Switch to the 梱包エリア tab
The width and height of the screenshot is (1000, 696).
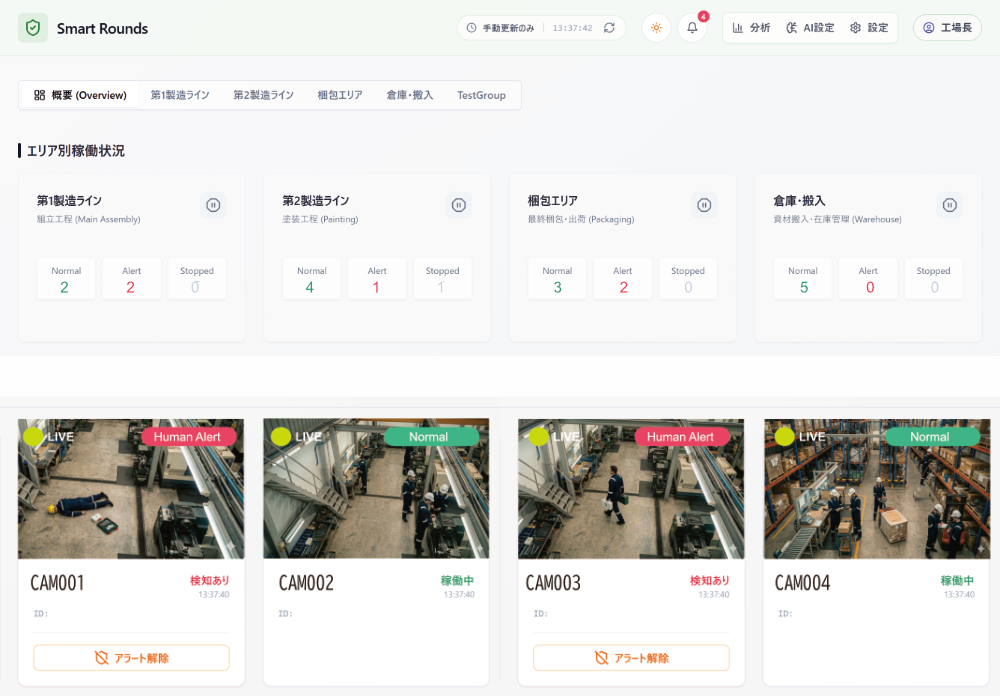[x=340, y=95]
